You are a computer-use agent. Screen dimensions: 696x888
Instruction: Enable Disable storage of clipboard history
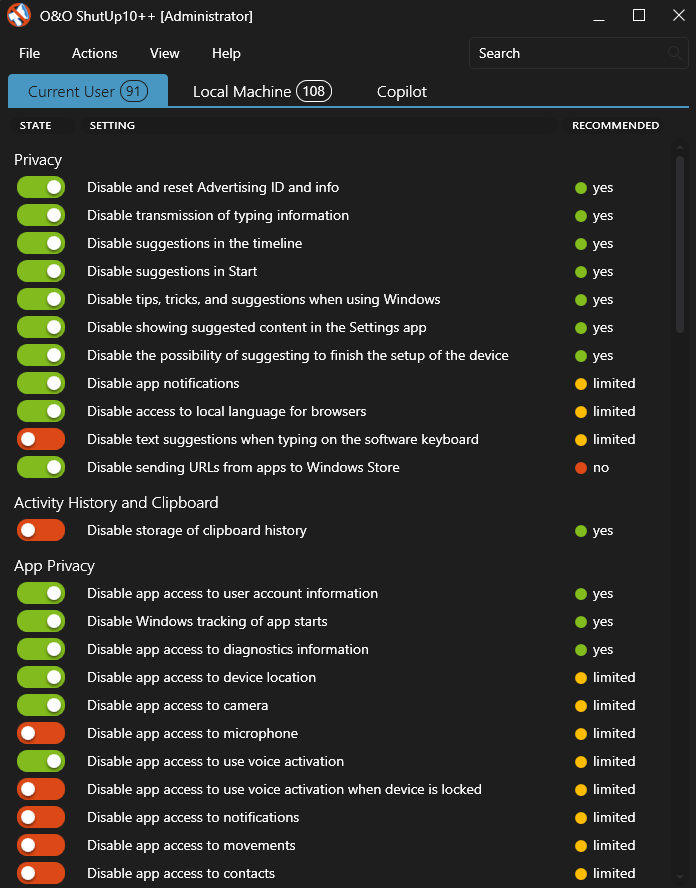[x=41, y=531]
